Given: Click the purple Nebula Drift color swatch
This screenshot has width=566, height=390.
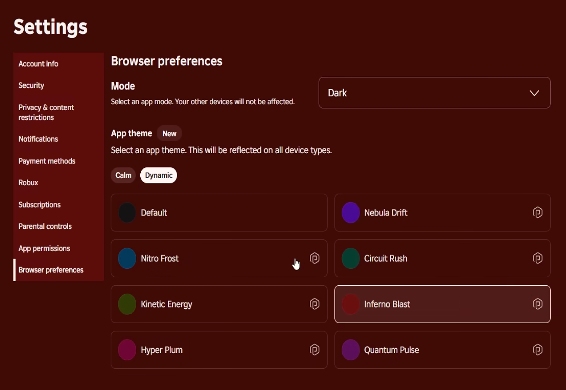Looking at the screenshot, I should (x=351, y=213).
